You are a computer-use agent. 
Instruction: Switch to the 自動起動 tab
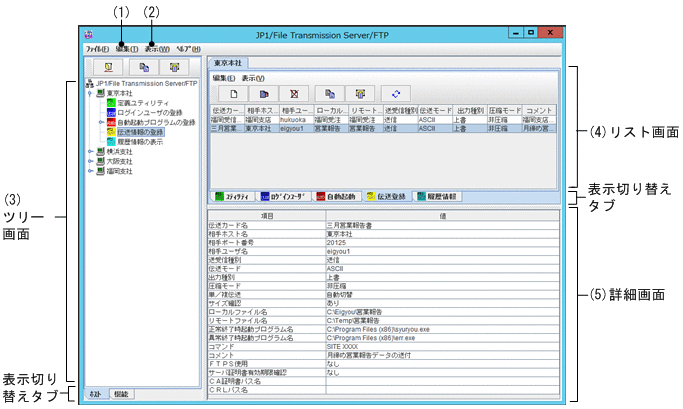click(336, 197)
